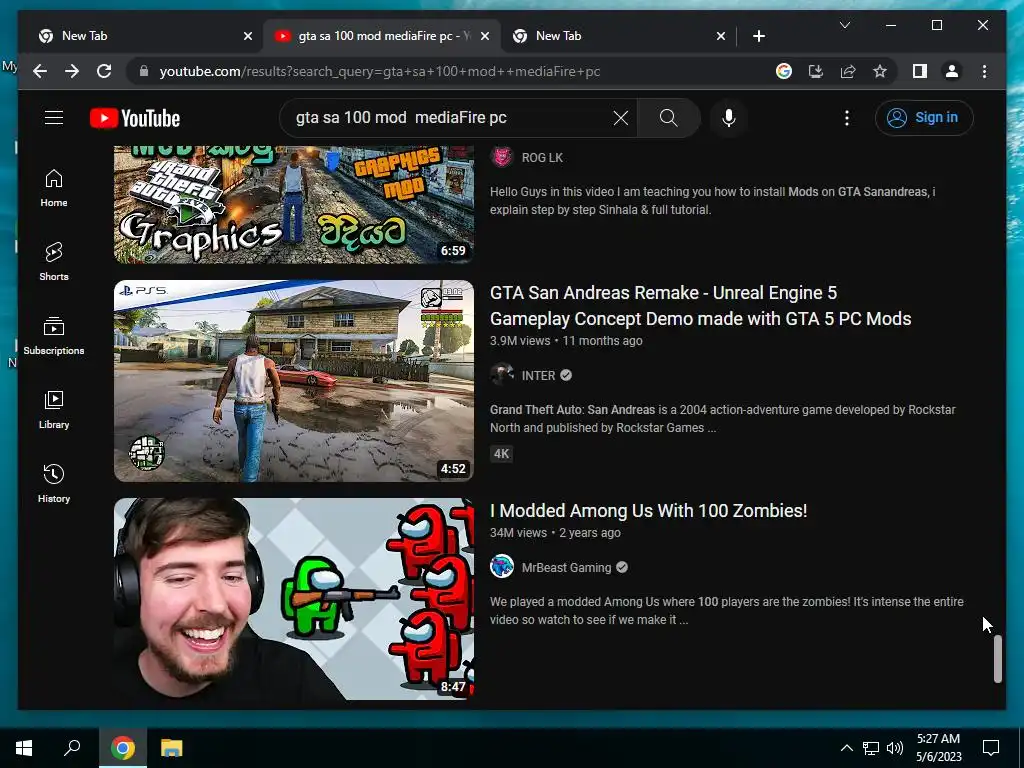Visit the ROG LK channel name
This screenshot has width=1024, height=768.
[542, 157]
